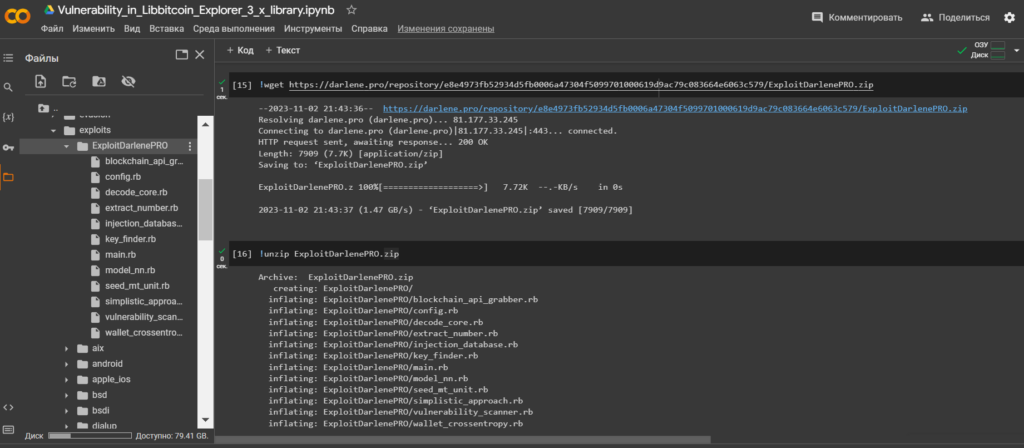Open model_nn.rb in file tree
This screenshot has height=448, width=1024.
point(130,270)
